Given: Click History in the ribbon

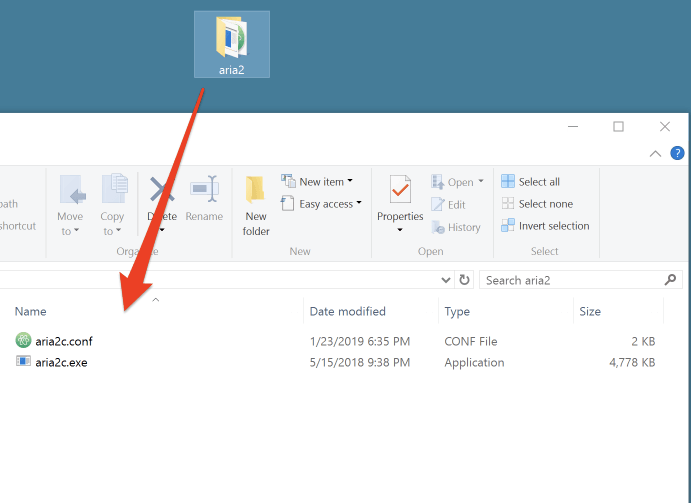Looking at the screenshot, I should coord(456,227).
